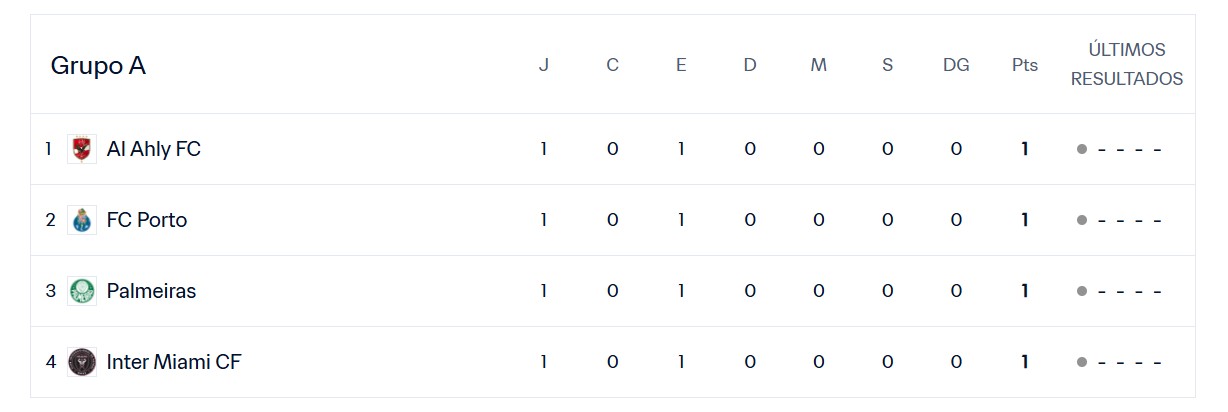Click the Pts column header
Screen dimensions: 1228x412
click(x=1025, y=65)
